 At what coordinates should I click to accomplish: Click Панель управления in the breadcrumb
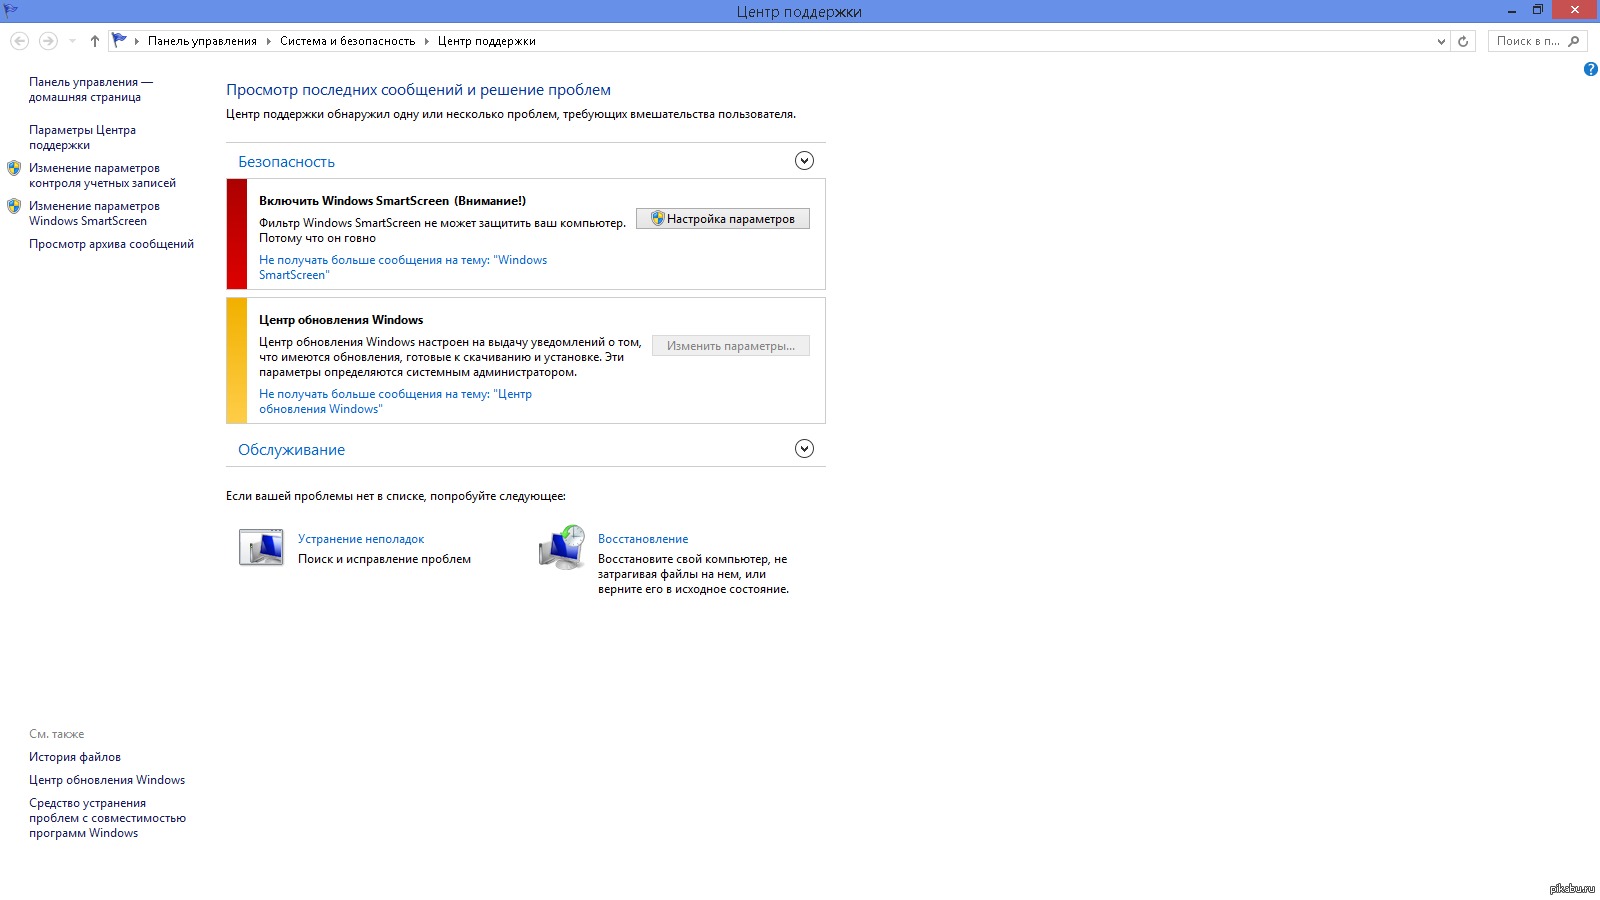[x=202, y=41]
